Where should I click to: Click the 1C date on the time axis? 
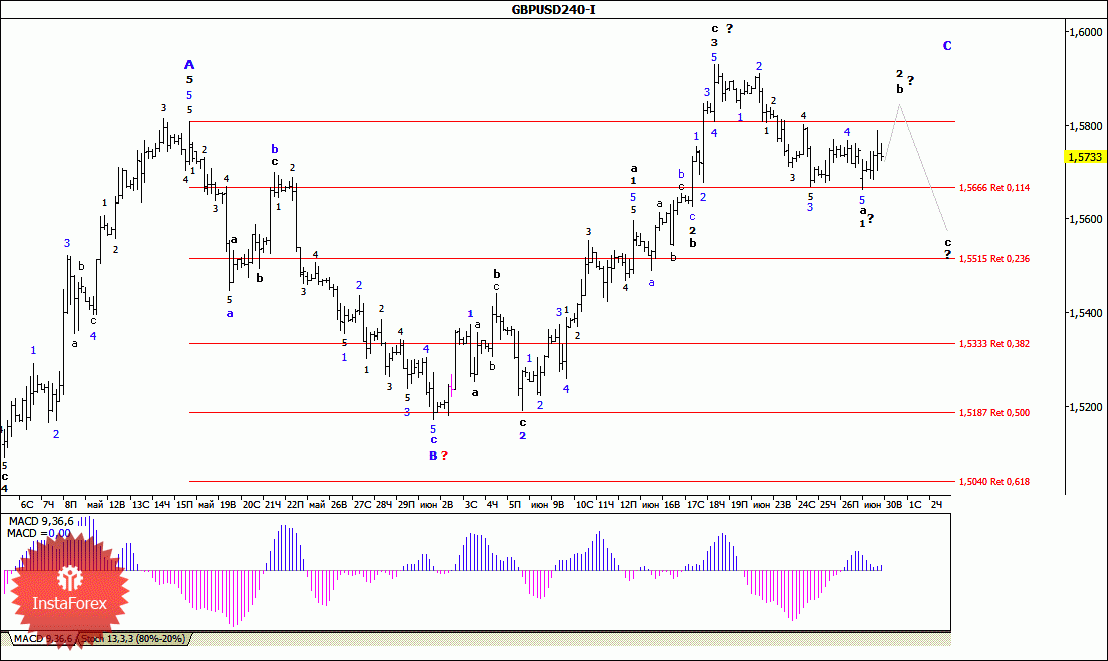tap(914, 504)
